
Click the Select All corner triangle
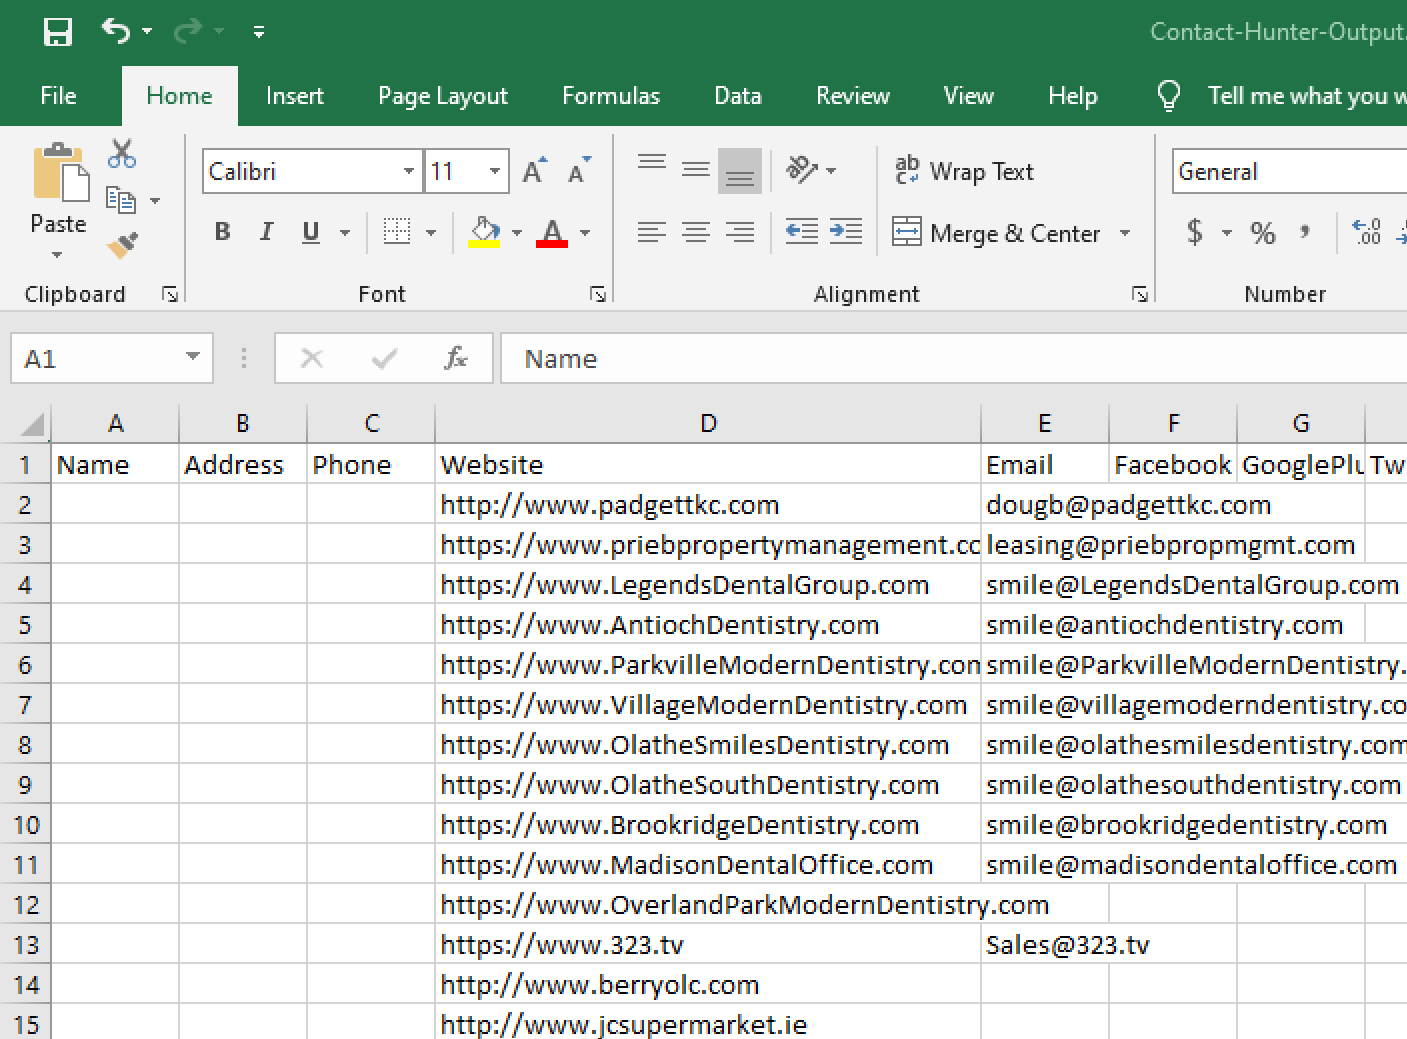33,426
